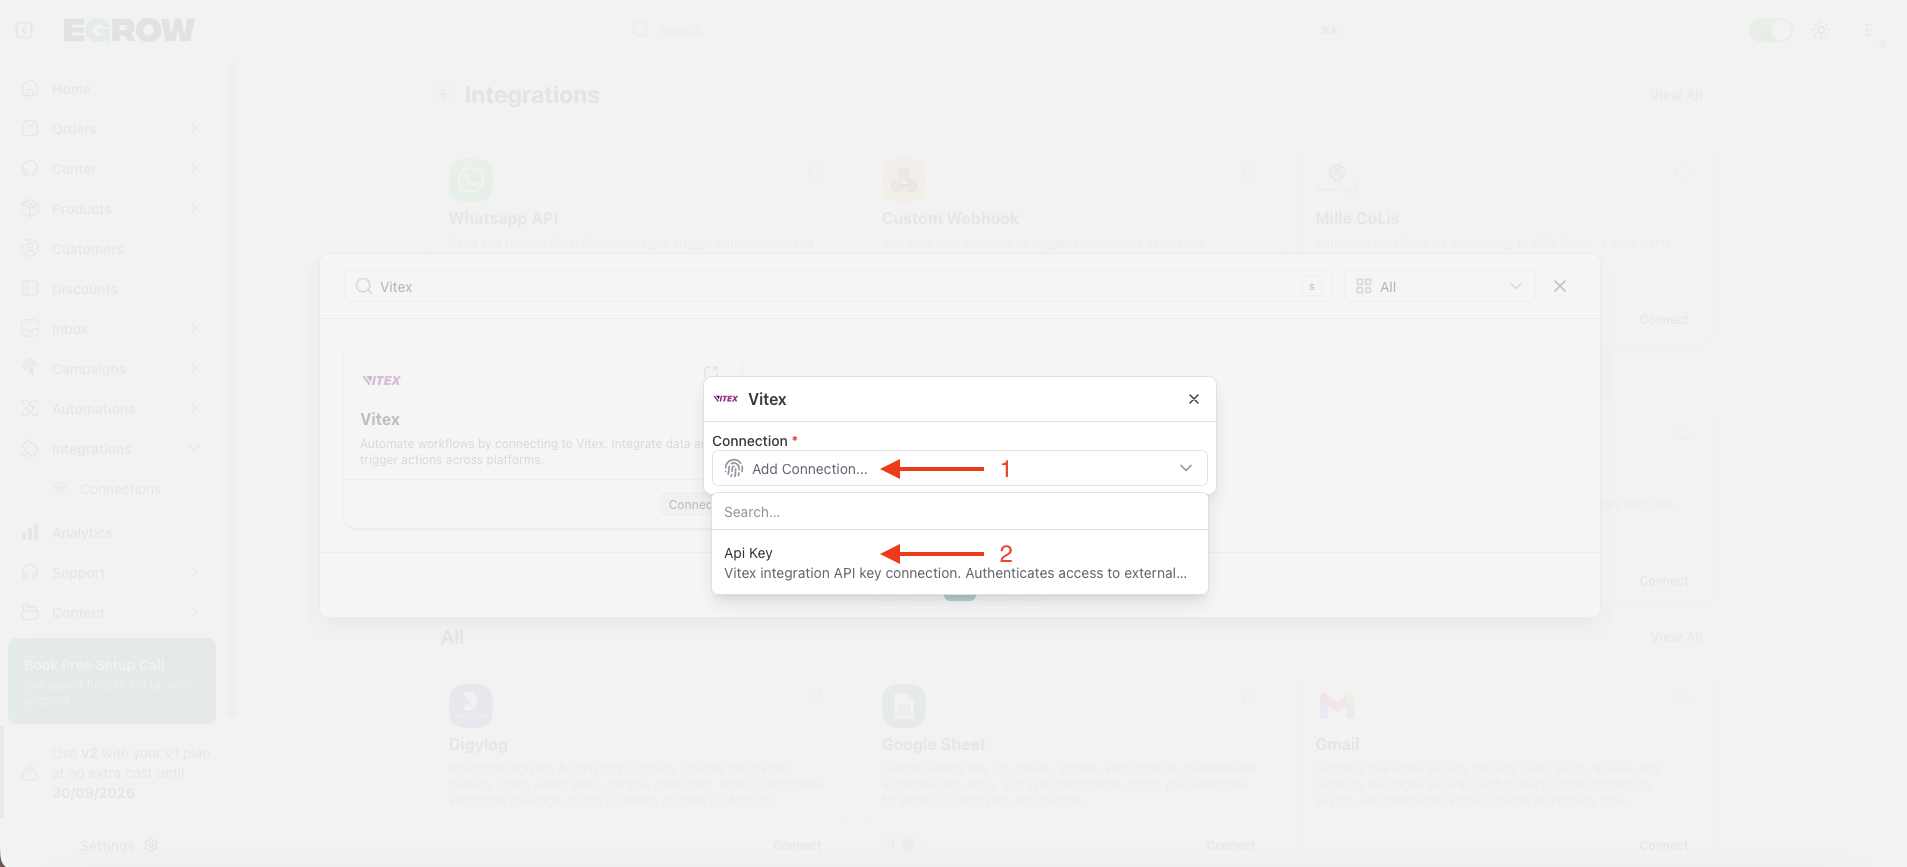Open the Book Free Setup Call banner
This screenshot has height=867, width=1907.
[112, 681]
